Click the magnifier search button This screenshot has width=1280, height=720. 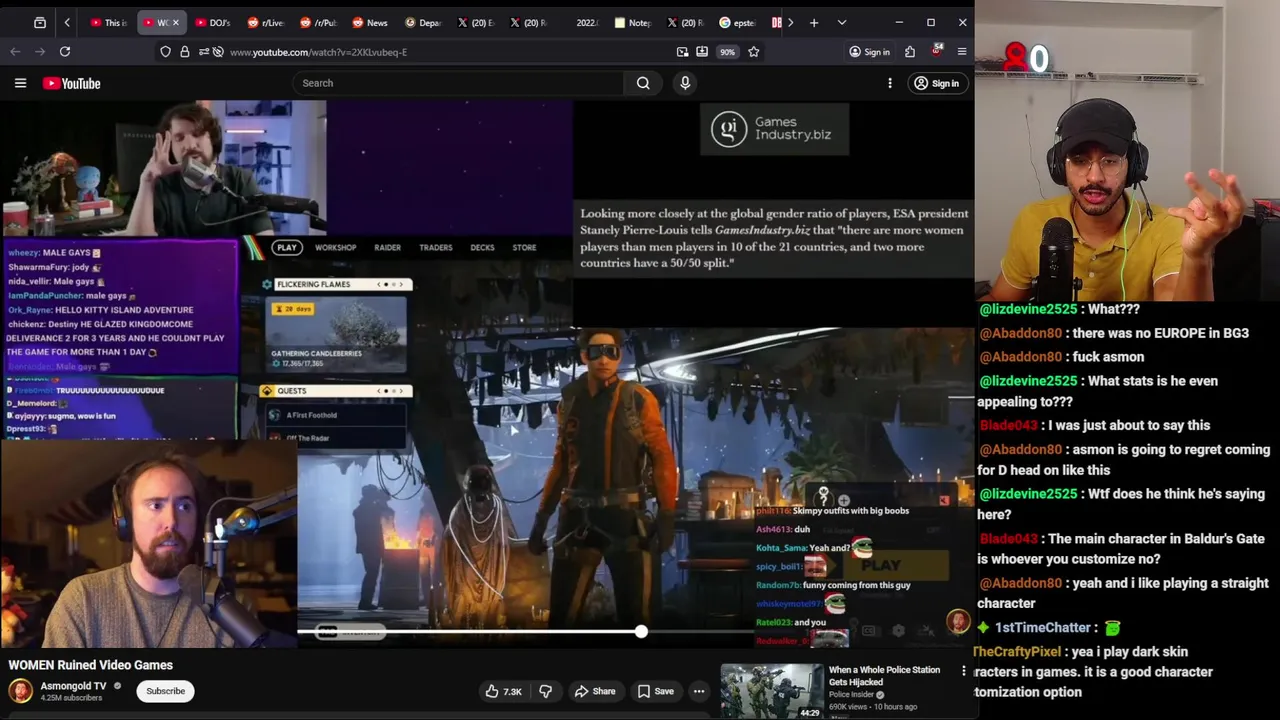click(x=643, y=83)
